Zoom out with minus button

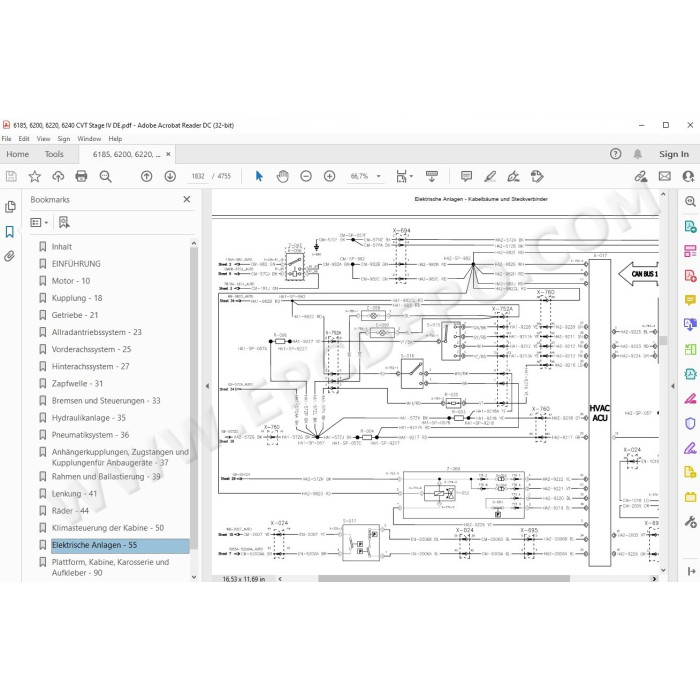[306, 176]
